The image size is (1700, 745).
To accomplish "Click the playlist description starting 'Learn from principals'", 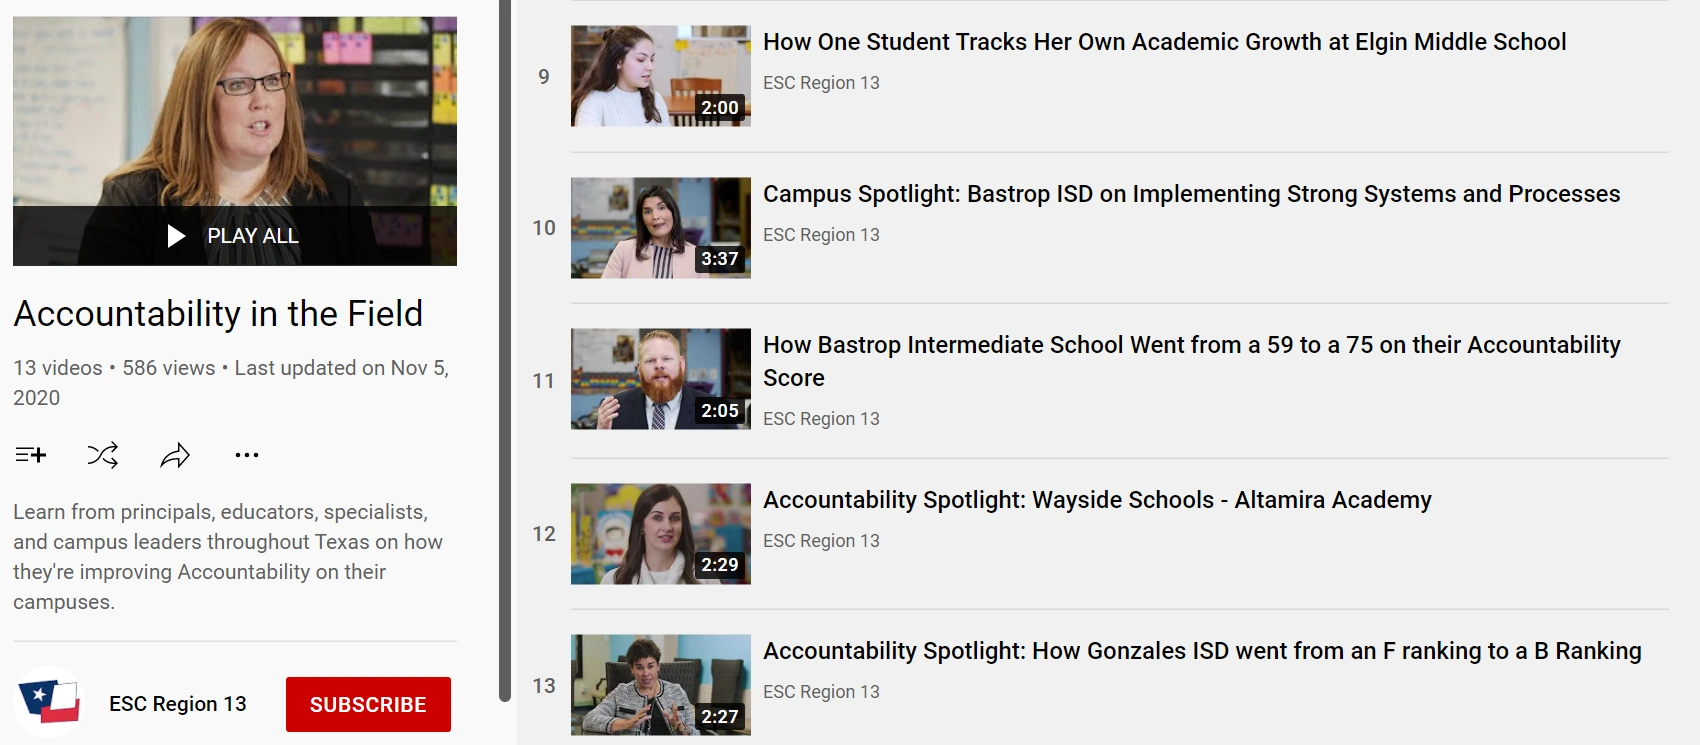I will [x=228, y=557].
